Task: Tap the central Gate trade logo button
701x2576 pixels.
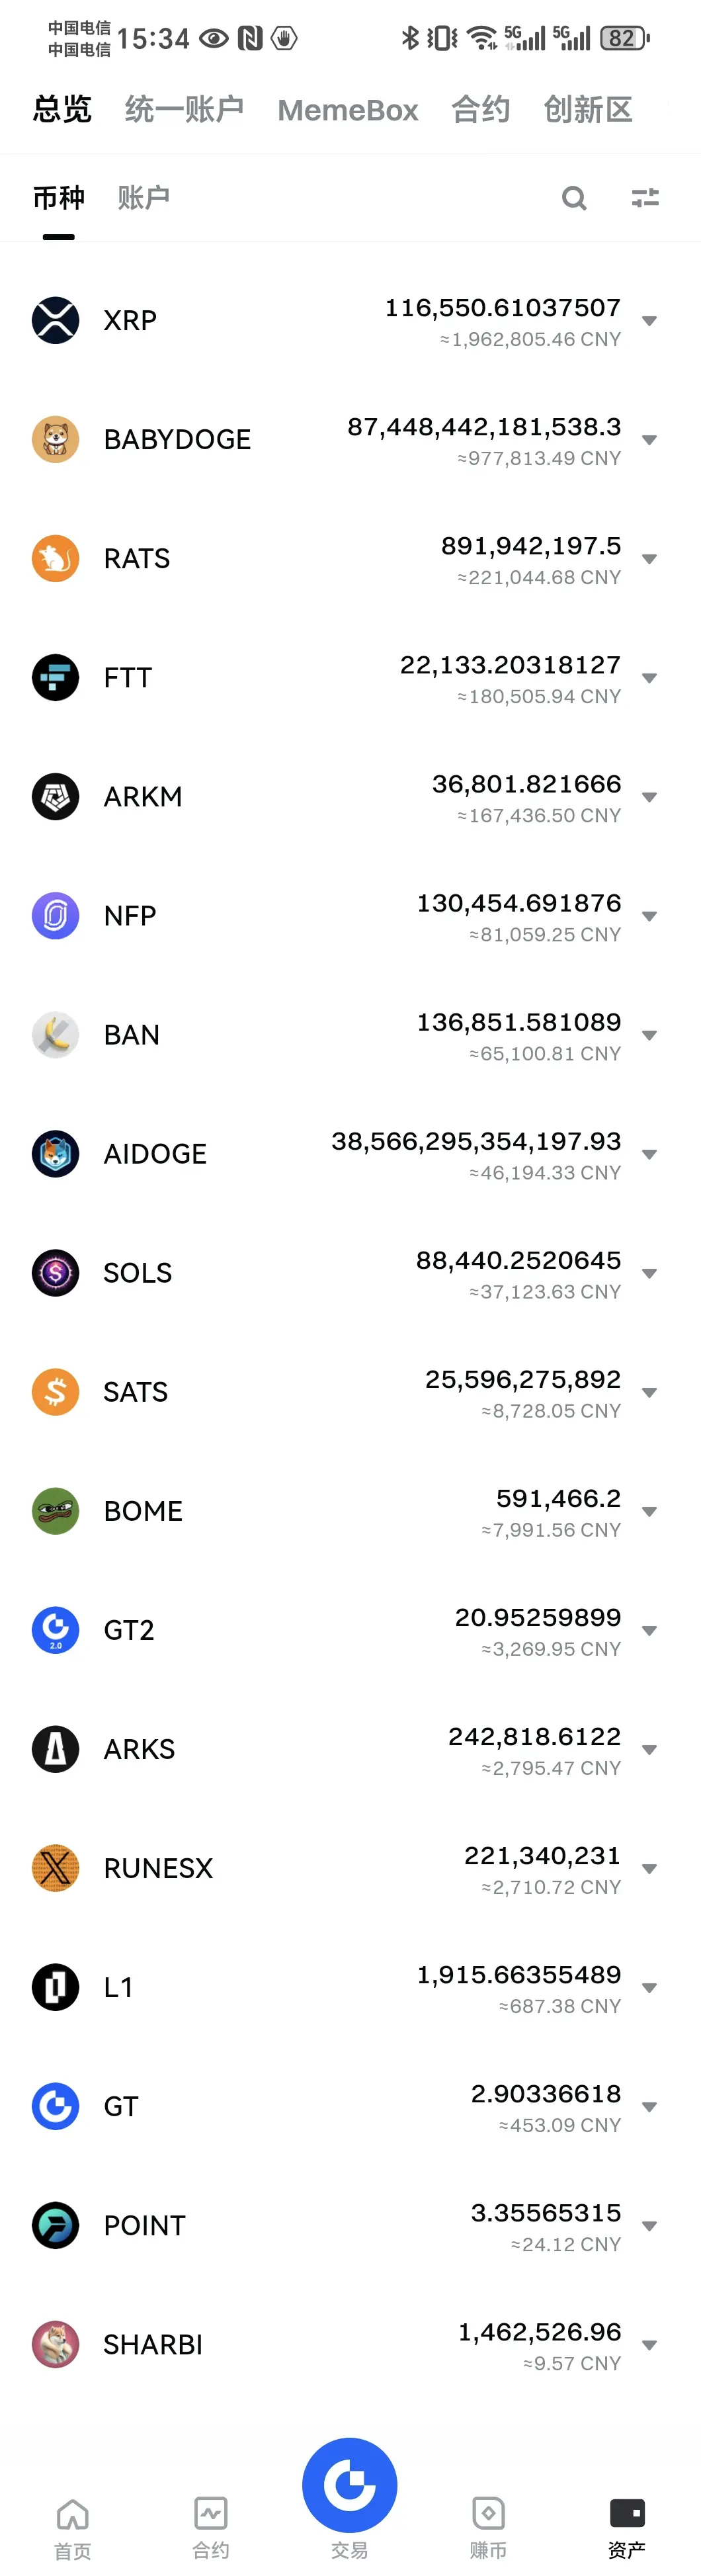Action: coord(350,2485)
